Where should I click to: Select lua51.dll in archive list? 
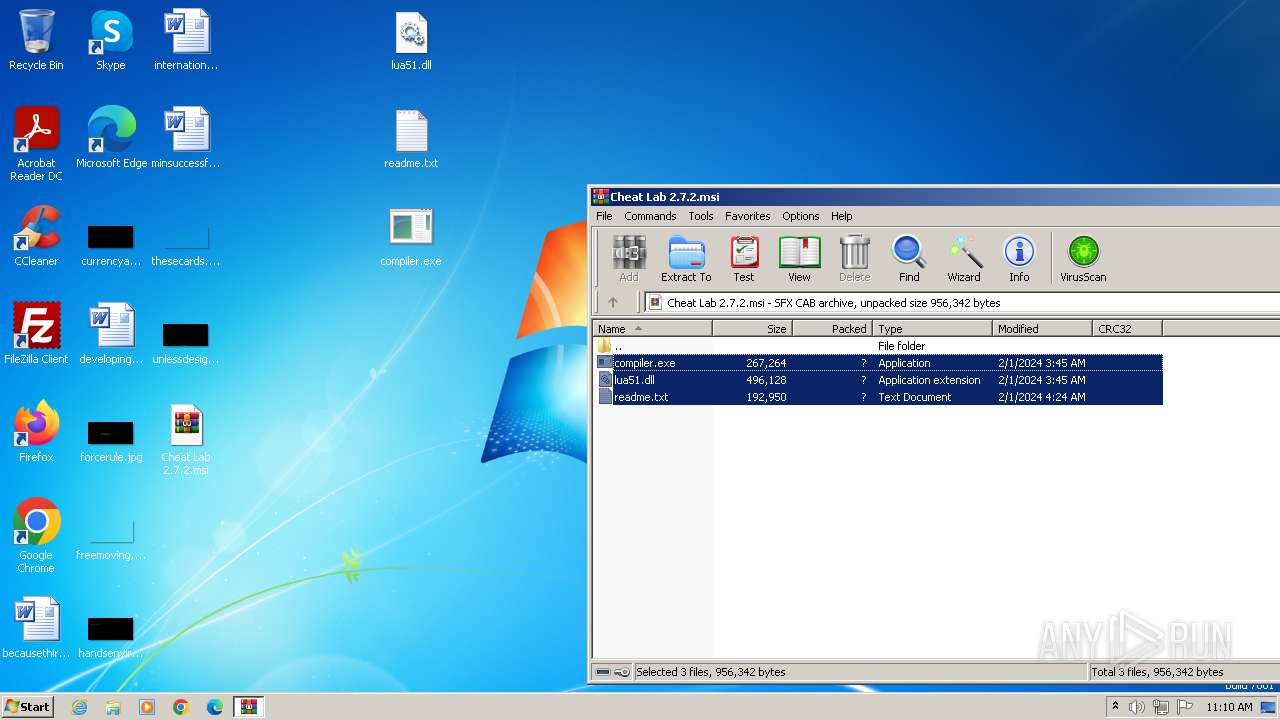pyautogui.click(x=879, y=380)
